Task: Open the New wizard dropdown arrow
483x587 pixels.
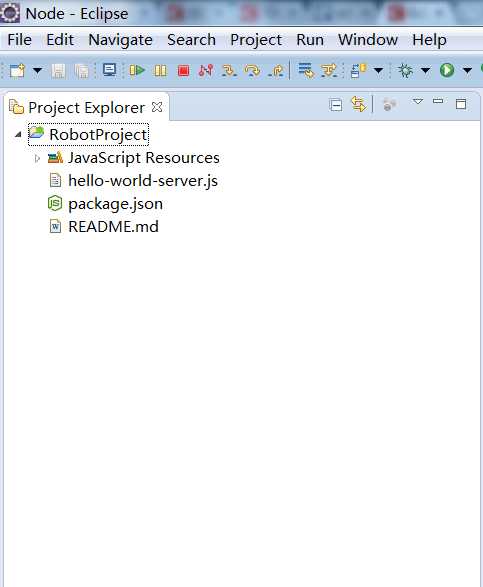Action: point(37,70)
